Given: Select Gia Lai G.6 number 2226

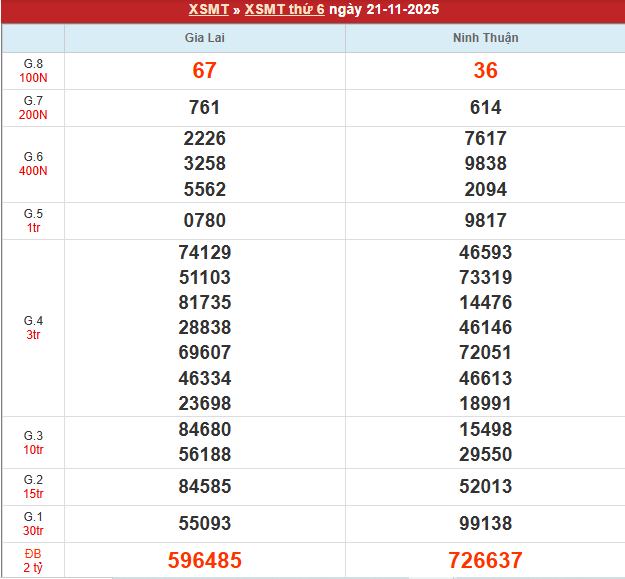Looking at the screenshot, I should (204, 139).
